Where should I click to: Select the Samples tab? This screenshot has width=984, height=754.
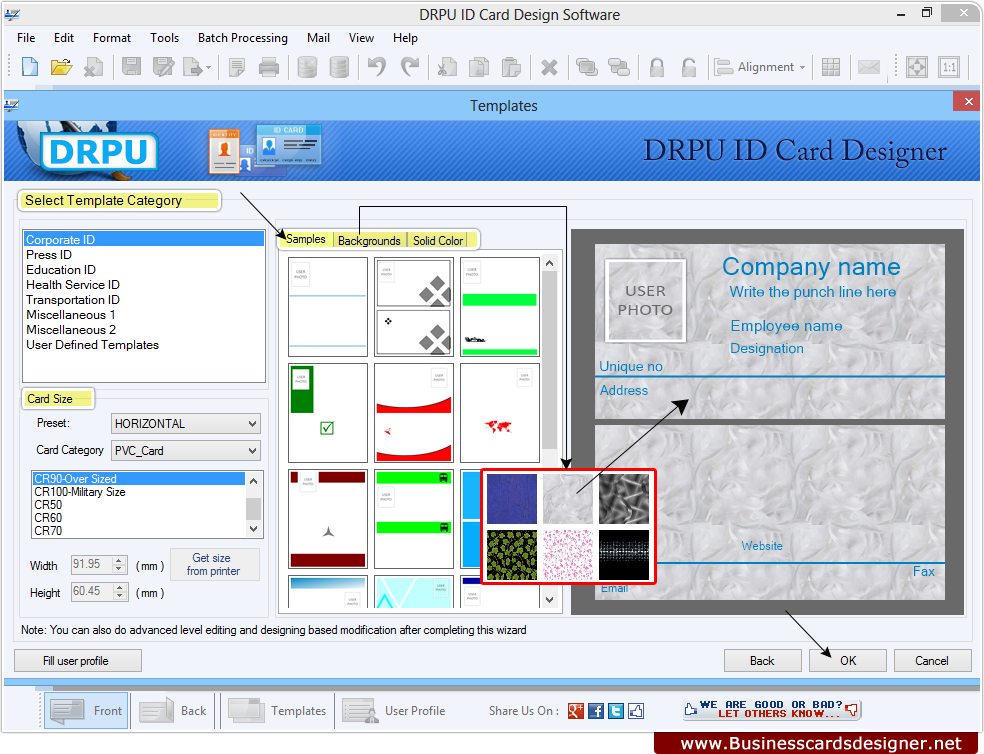click(x=306, y=239)
